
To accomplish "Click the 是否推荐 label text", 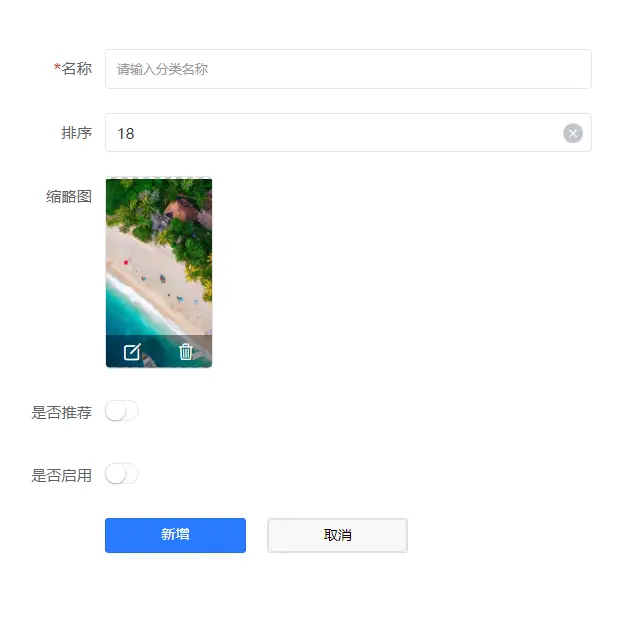I will 61,412.
